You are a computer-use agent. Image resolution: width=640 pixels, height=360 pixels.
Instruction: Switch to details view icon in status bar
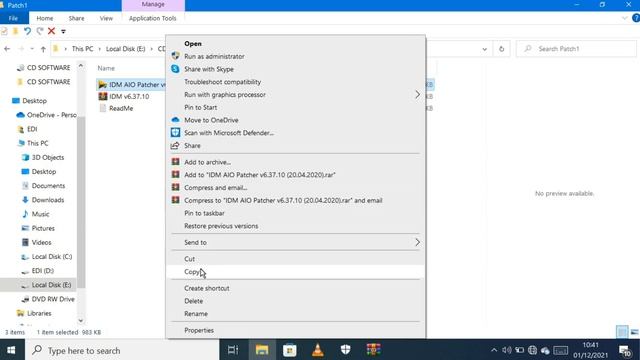622,332
